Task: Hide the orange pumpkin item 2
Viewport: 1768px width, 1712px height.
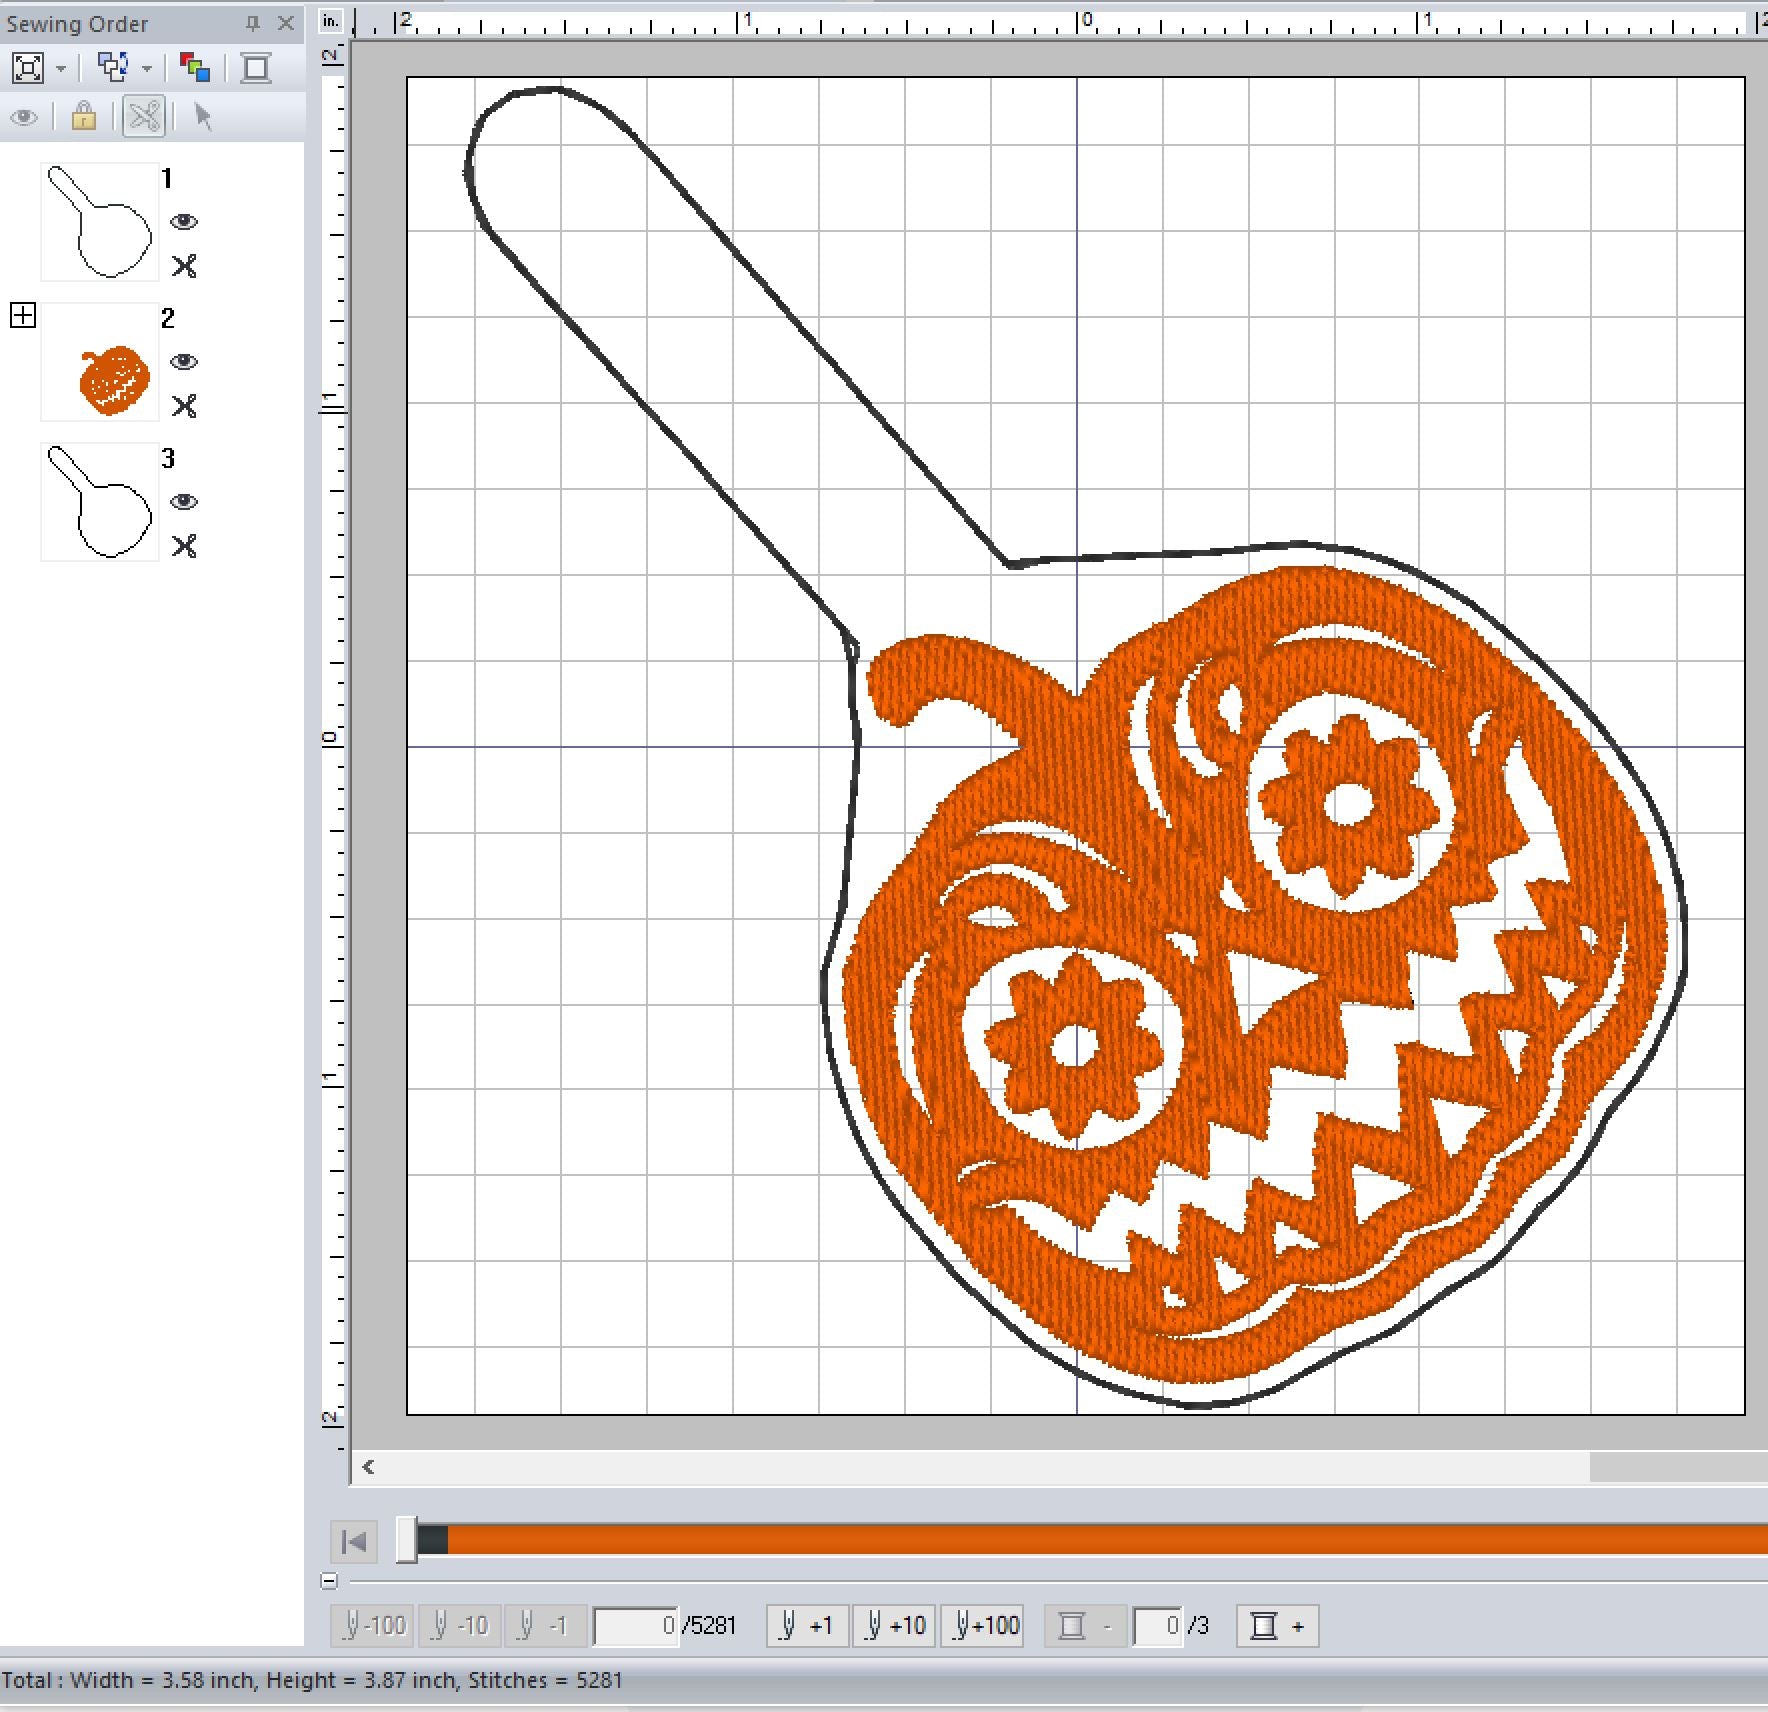Action: [x=184, y=362]
